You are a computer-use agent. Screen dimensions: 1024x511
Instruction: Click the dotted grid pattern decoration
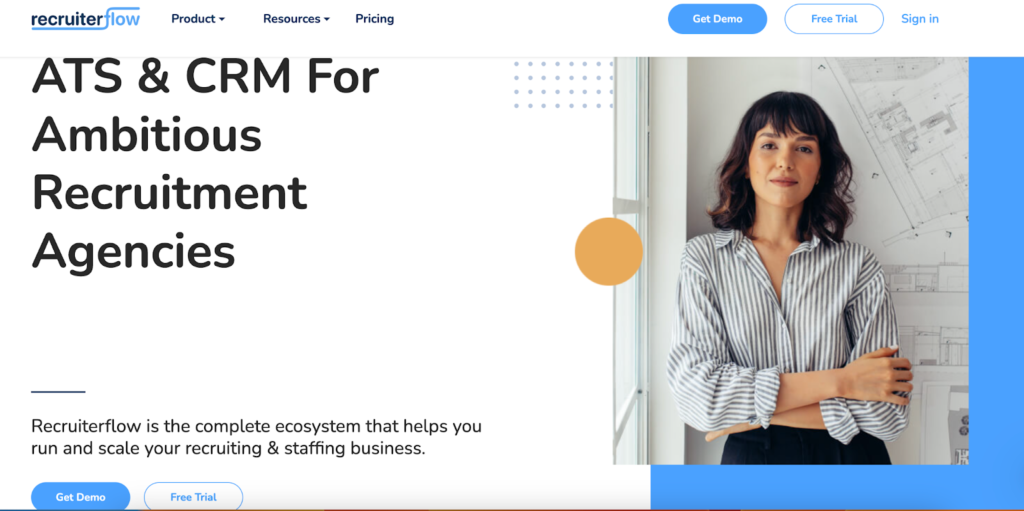[564, 84]
